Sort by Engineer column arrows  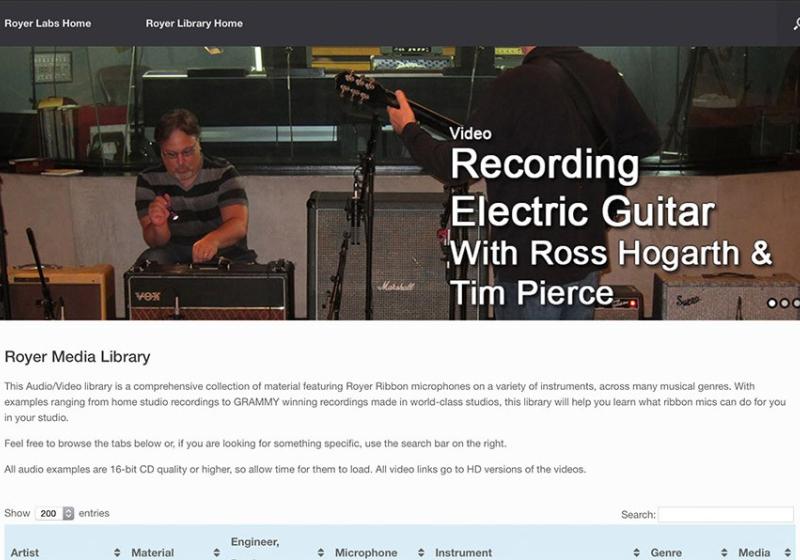[321, 552]
